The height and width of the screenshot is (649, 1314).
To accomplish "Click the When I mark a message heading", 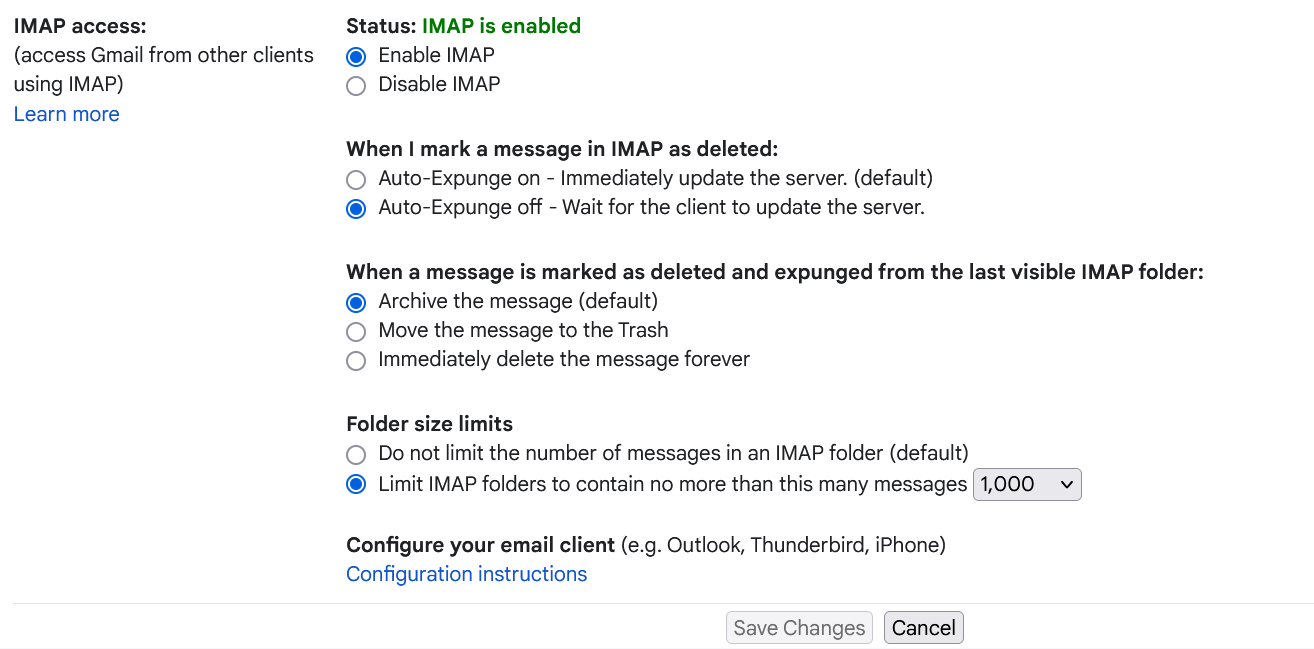I will [x=561, y=149].
